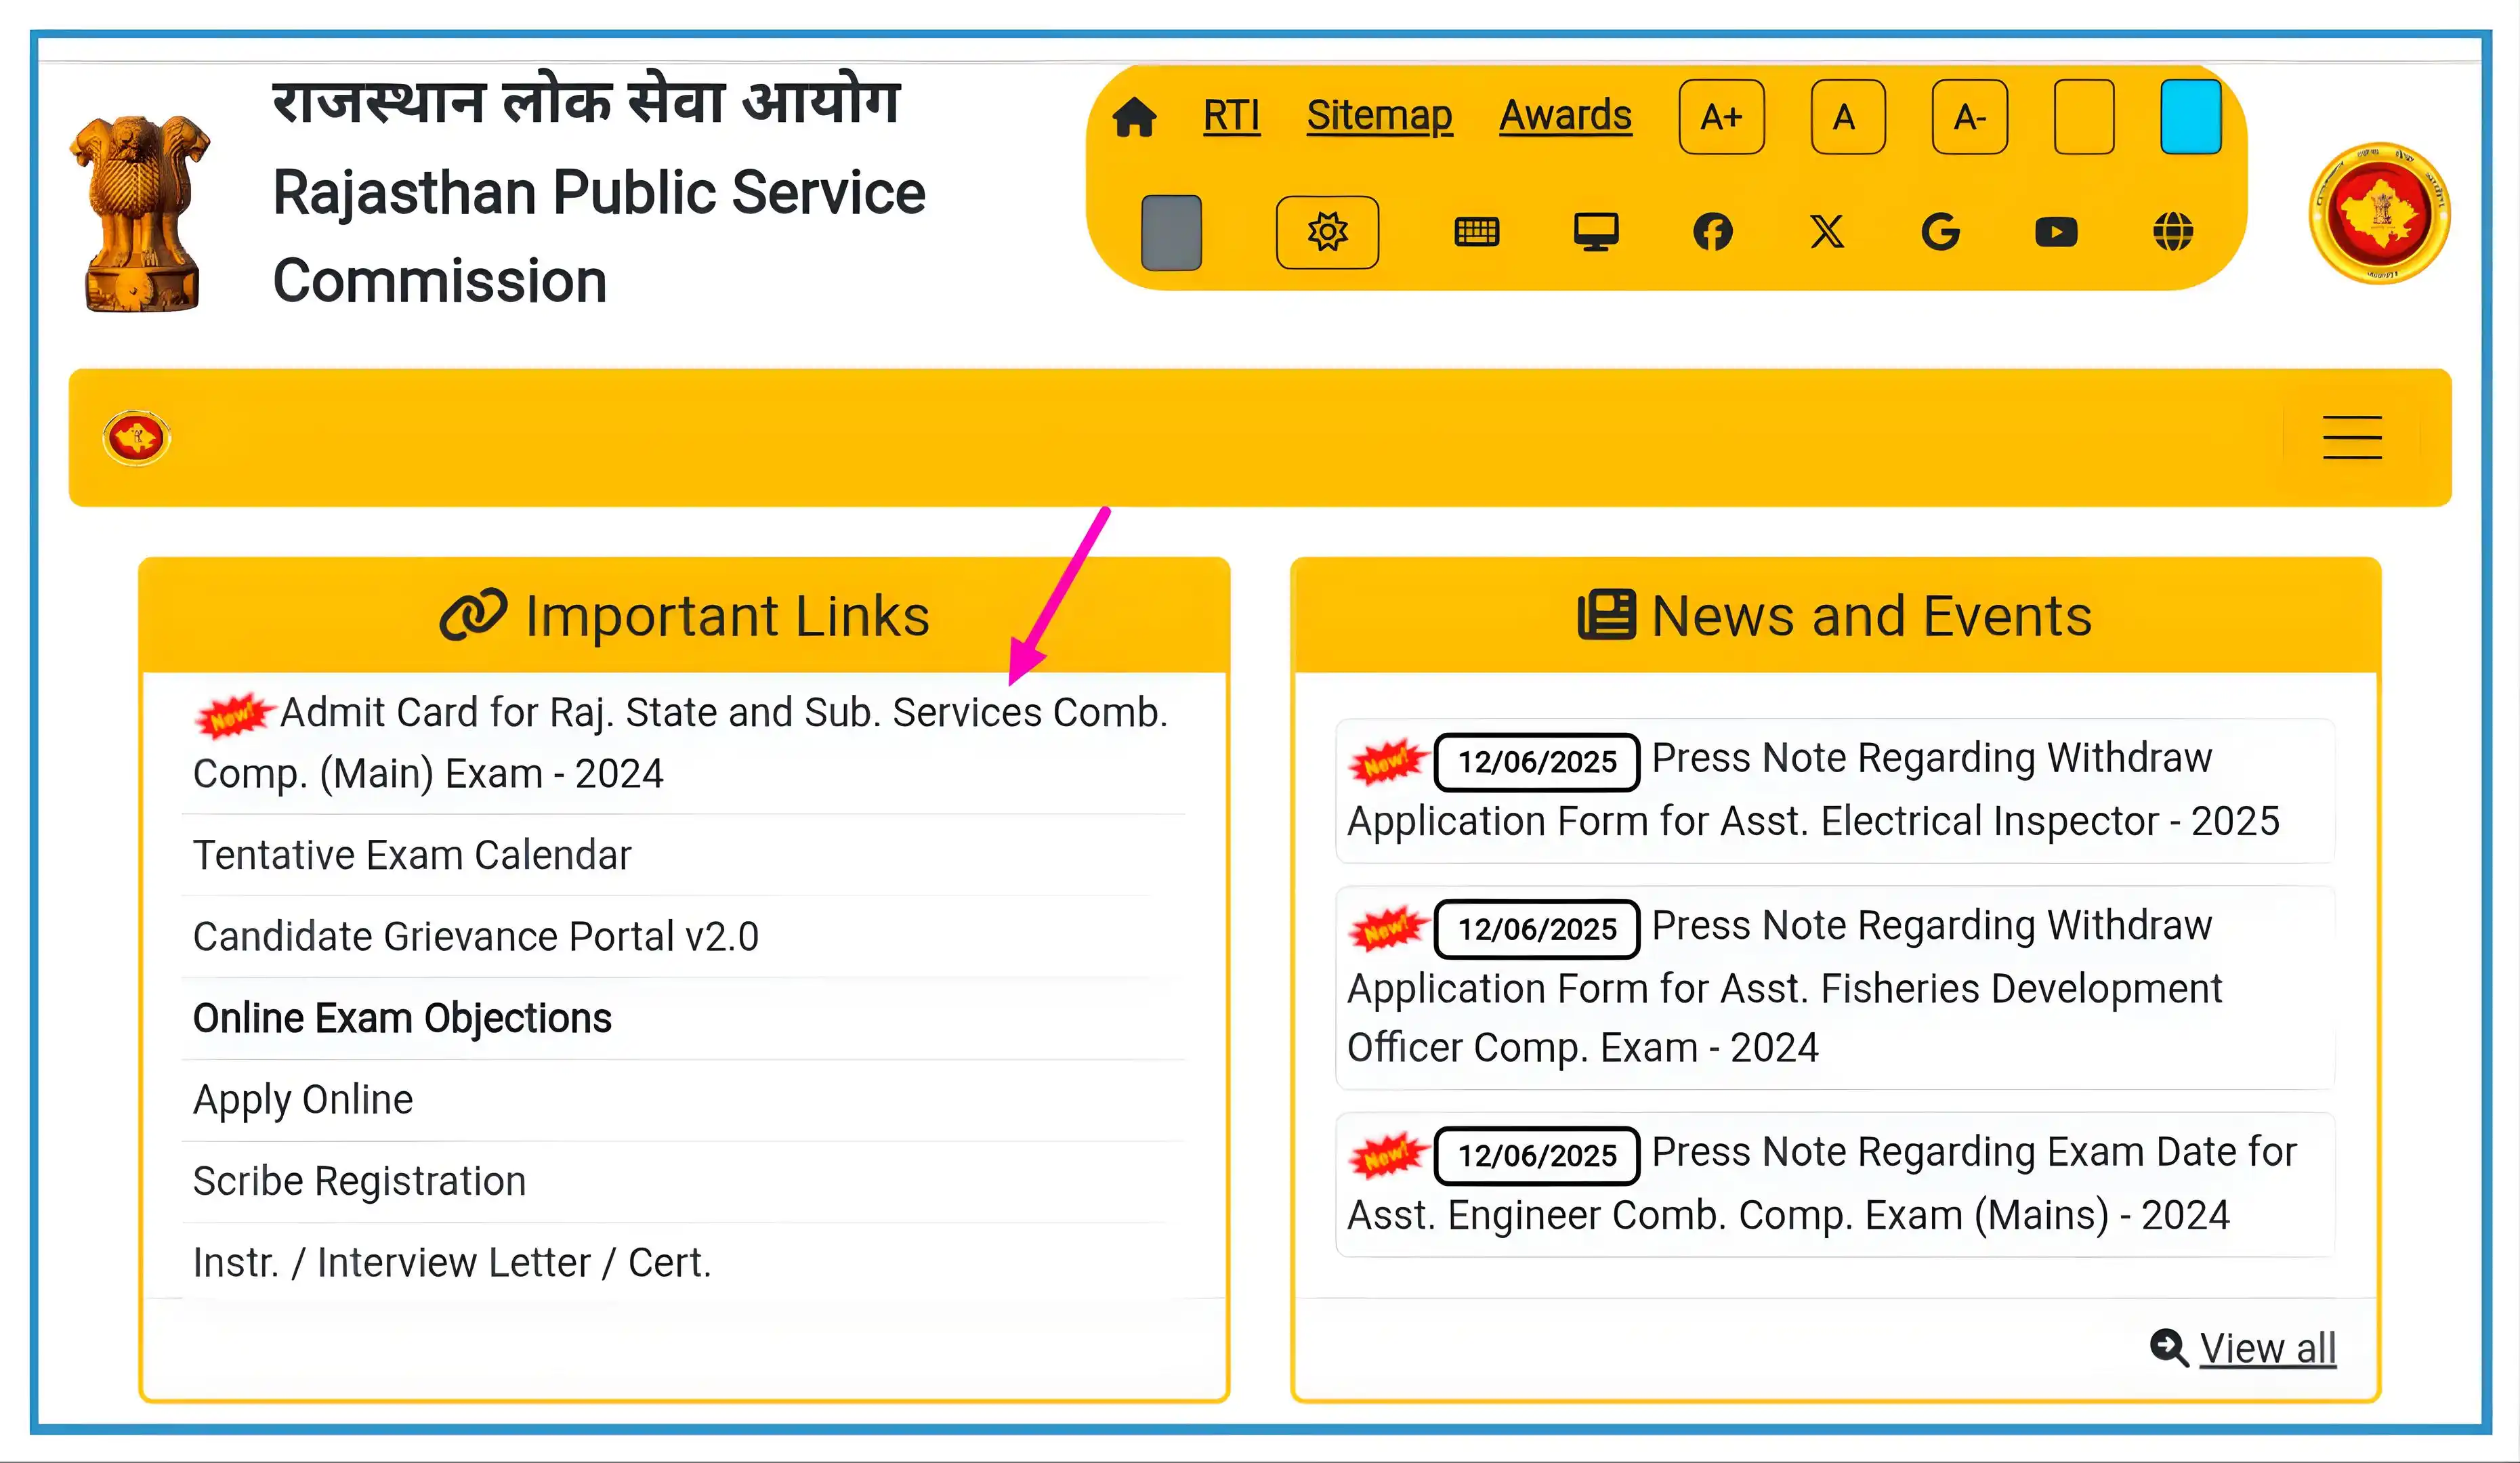Screen dimensions: 2520x1463
Task: Open Candidate Grievance Portal v2.0
Action: (x=476, y=937)
